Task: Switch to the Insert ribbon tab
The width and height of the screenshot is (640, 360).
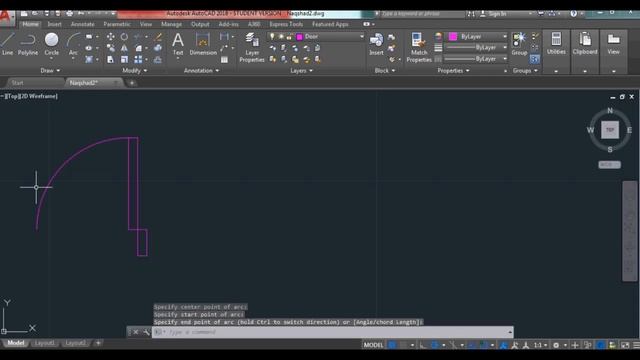Action: pyautogui.click(x=54, y=24)
